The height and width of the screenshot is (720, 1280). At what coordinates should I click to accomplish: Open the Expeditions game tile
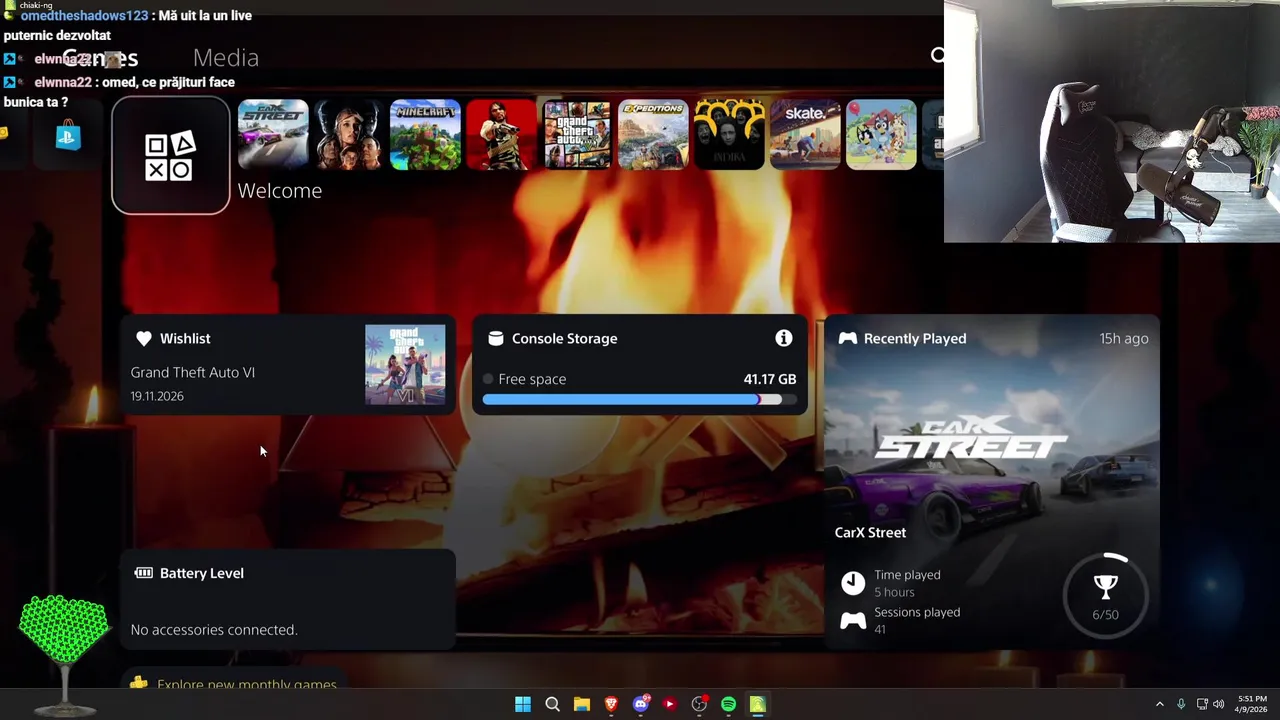coord(653,134)
